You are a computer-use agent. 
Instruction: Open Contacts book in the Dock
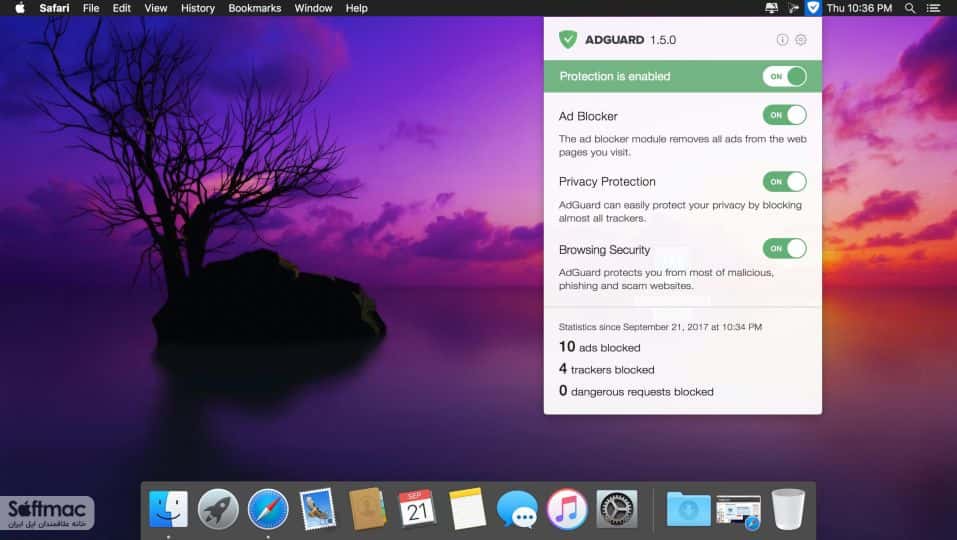pyautogui.click(x=367, y=508)
